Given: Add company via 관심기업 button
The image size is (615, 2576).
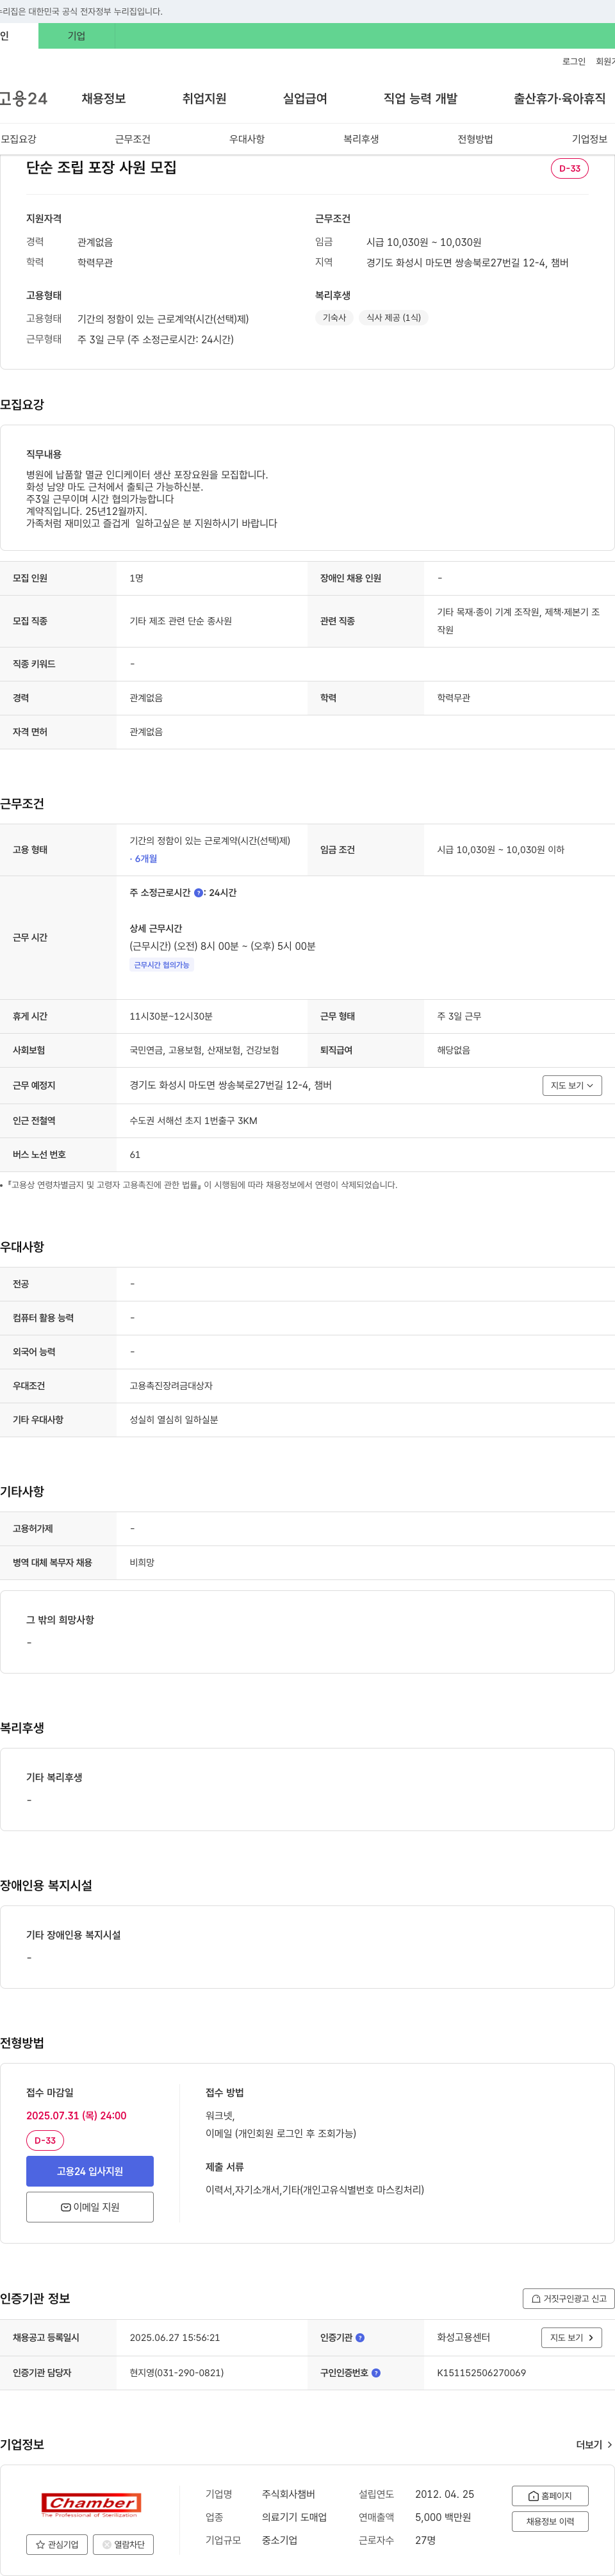Looking at the screenshot, I should [x=57, y=2545].
